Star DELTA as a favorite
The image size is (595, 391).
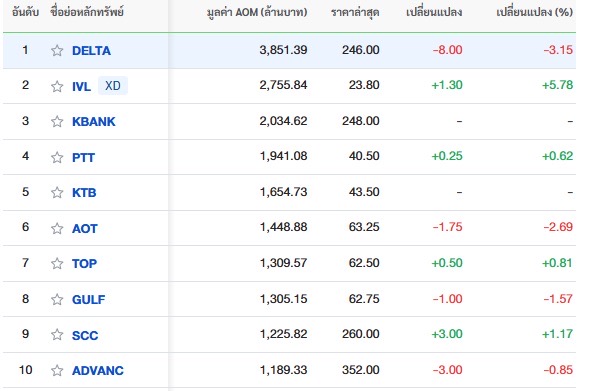[57, 50]
